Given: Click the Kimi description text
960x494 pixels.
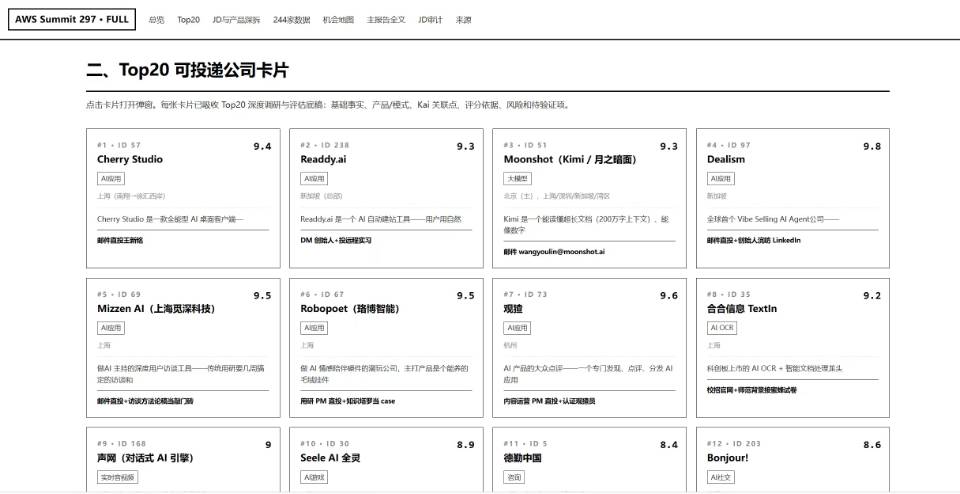Looking at the screenshot, I should (x=588, y=224).
